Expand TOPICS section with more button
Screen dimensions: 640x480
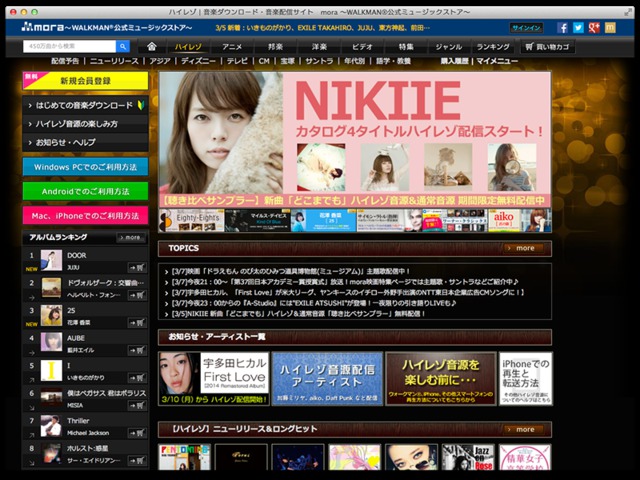point(526,247)
